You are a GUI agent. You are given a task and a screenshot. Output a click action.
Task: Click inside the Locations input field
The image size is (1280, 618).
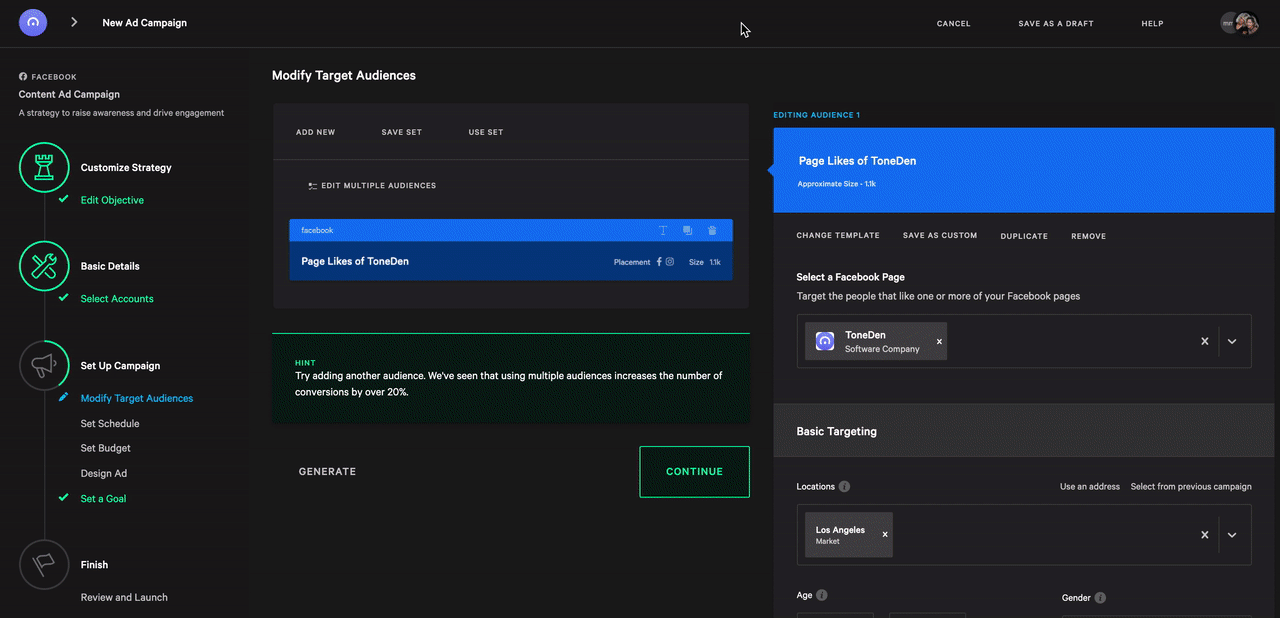click(x=1024, y=535)
